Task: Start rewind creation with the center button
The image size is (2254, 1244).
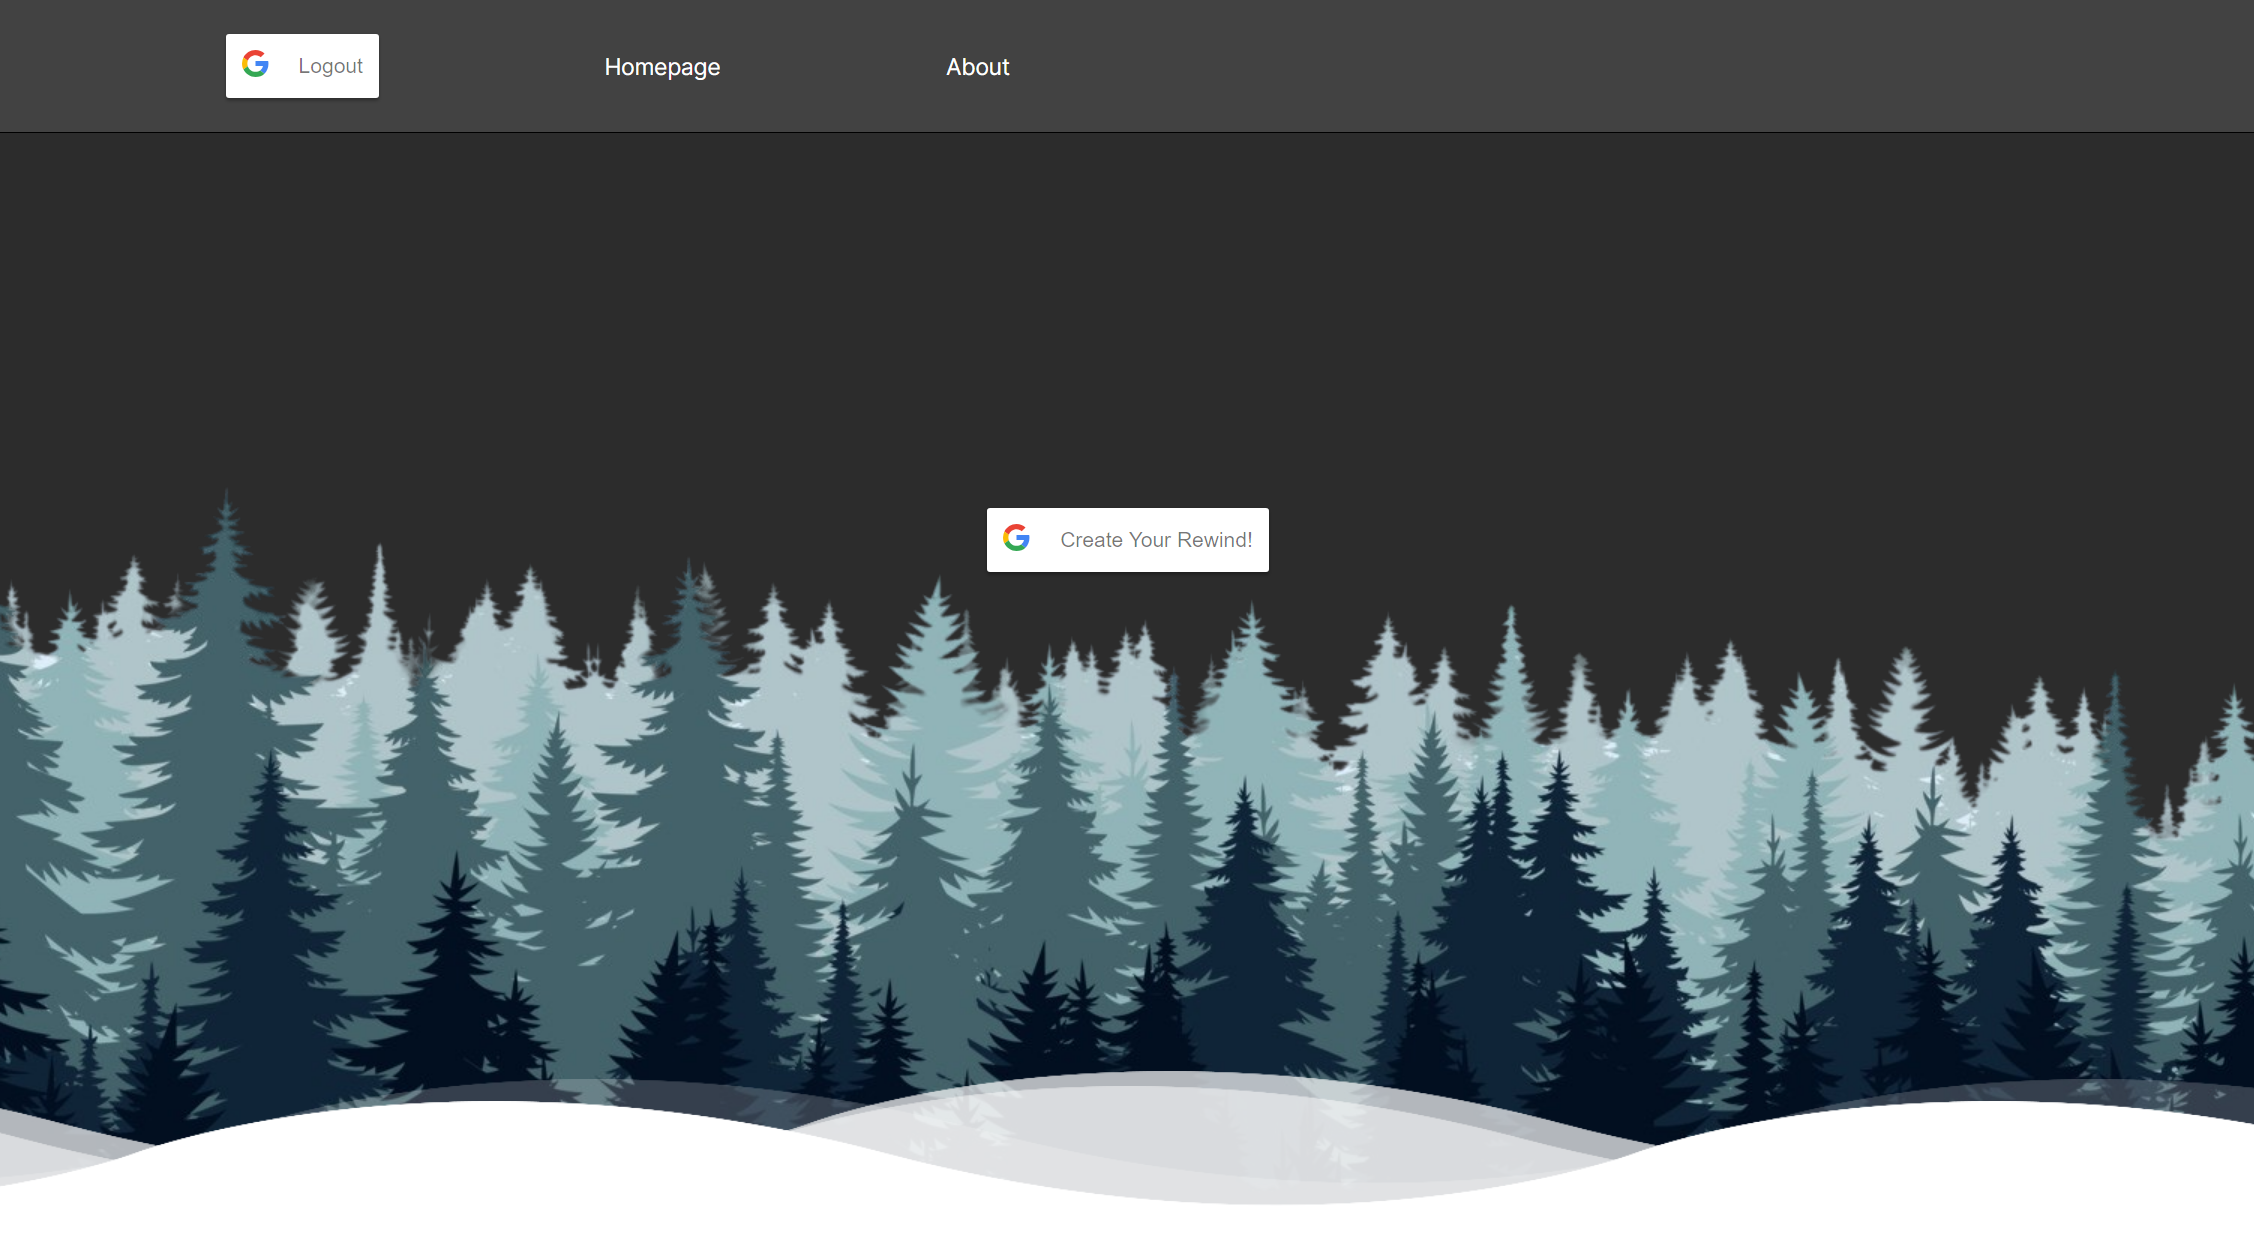Action: click(x=1127, y=540)
